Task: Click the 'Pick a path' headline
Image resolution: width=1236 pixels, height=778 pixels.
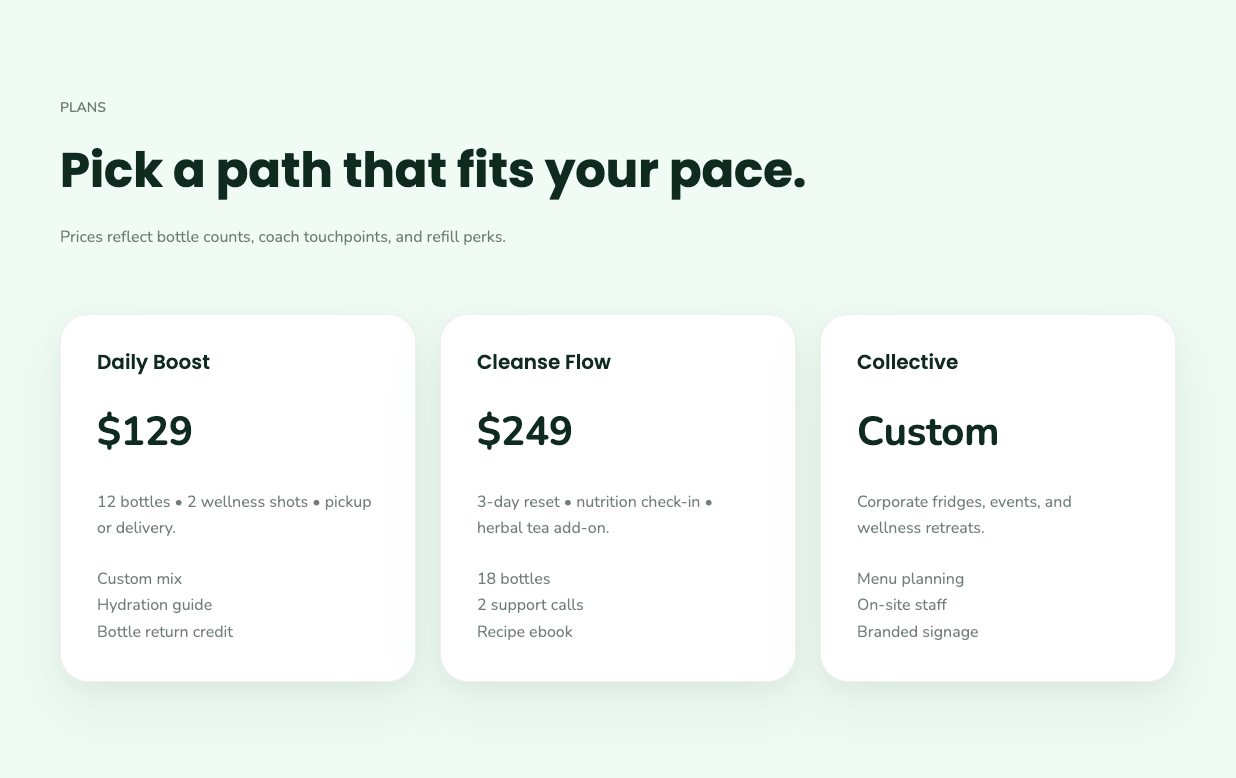Action: click(432, 170)
